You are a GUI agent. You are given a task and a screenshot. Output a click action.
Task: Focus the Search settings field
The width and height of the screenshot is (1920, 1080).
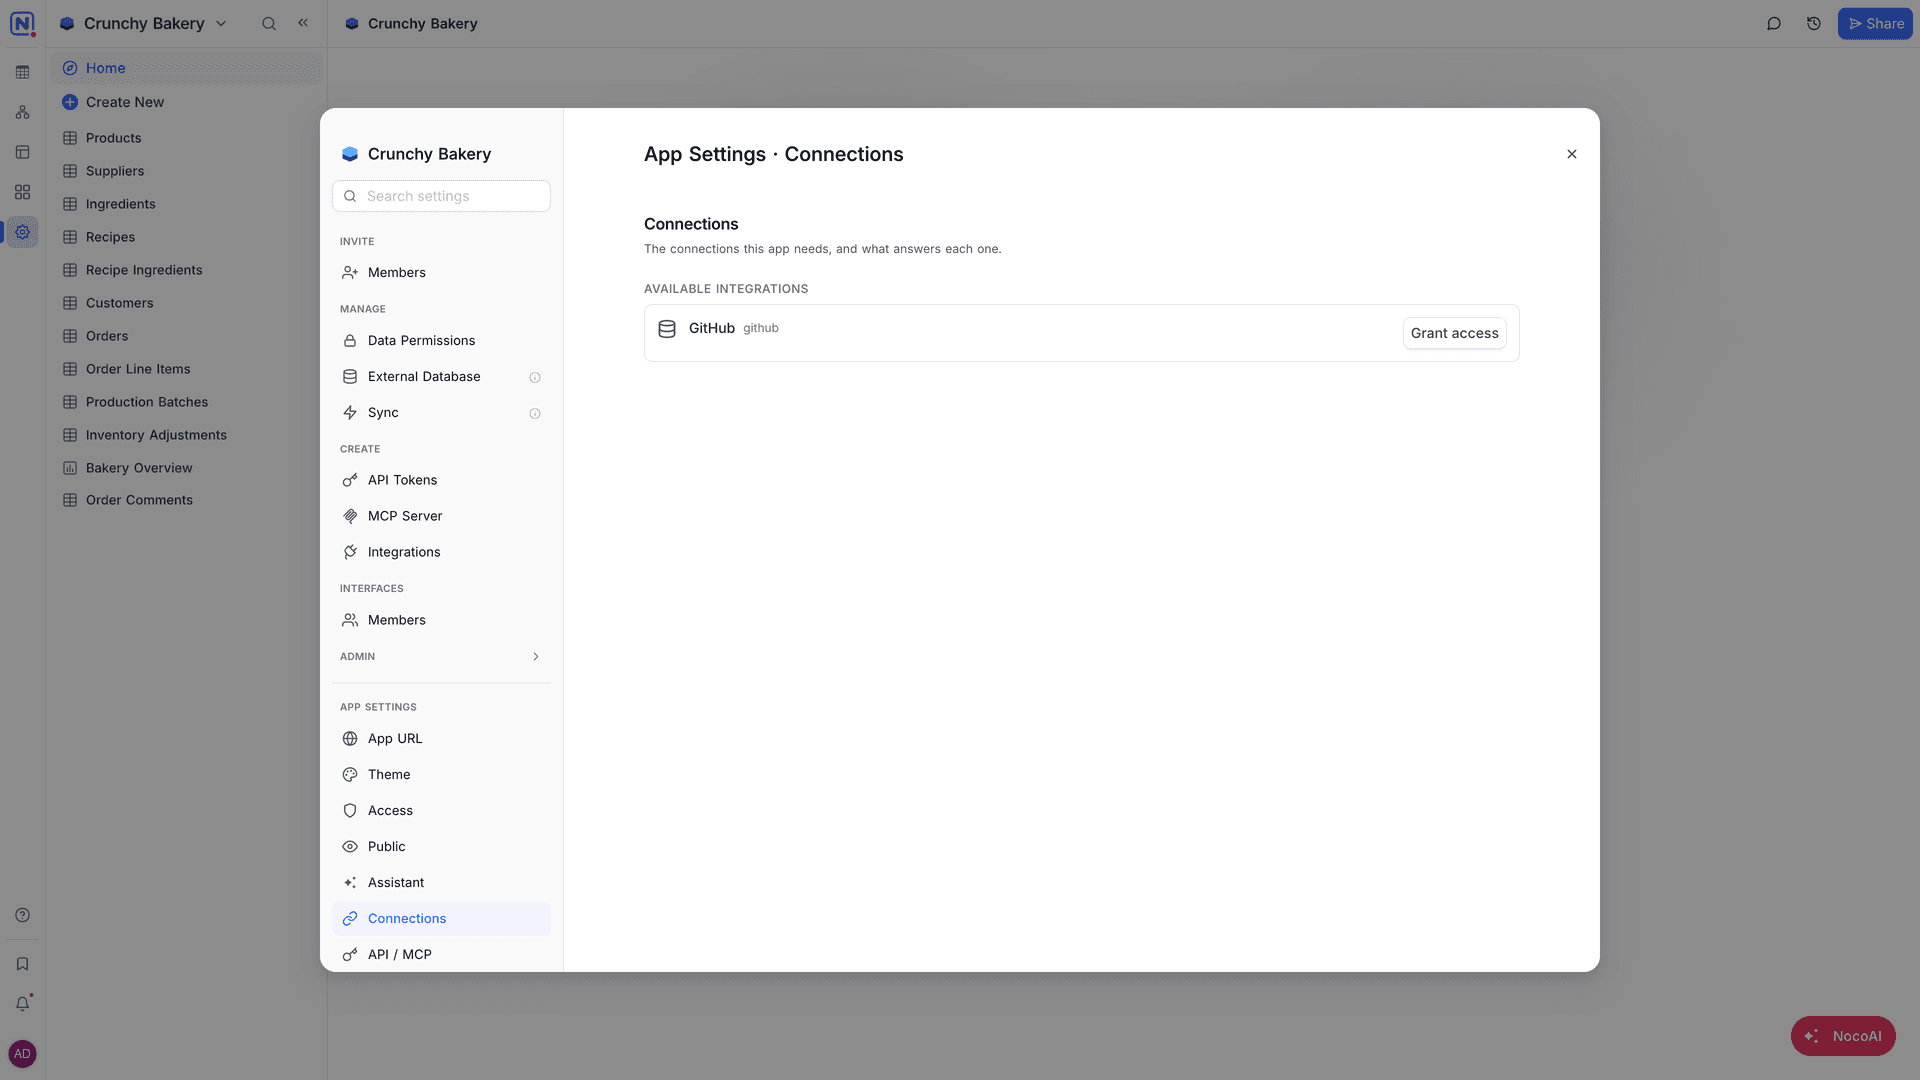click(x=441, y=196)
